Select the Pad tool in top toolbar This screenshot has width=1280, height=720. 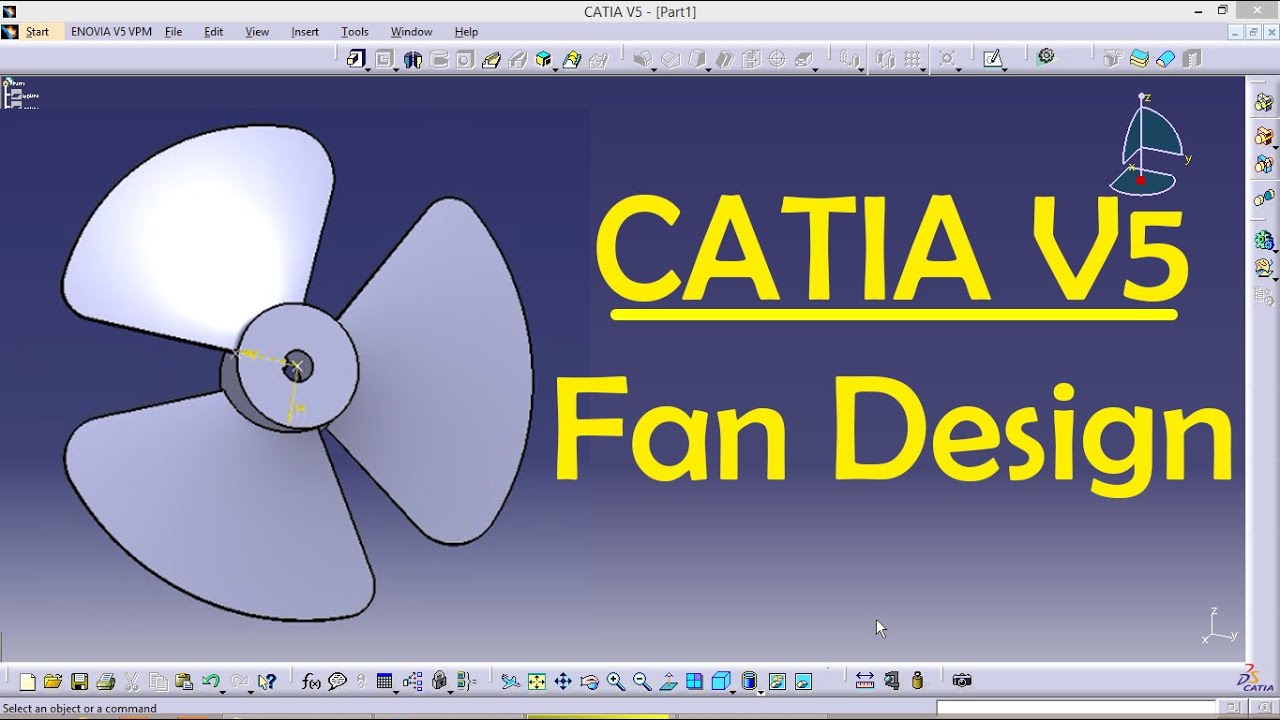[357, 59]
